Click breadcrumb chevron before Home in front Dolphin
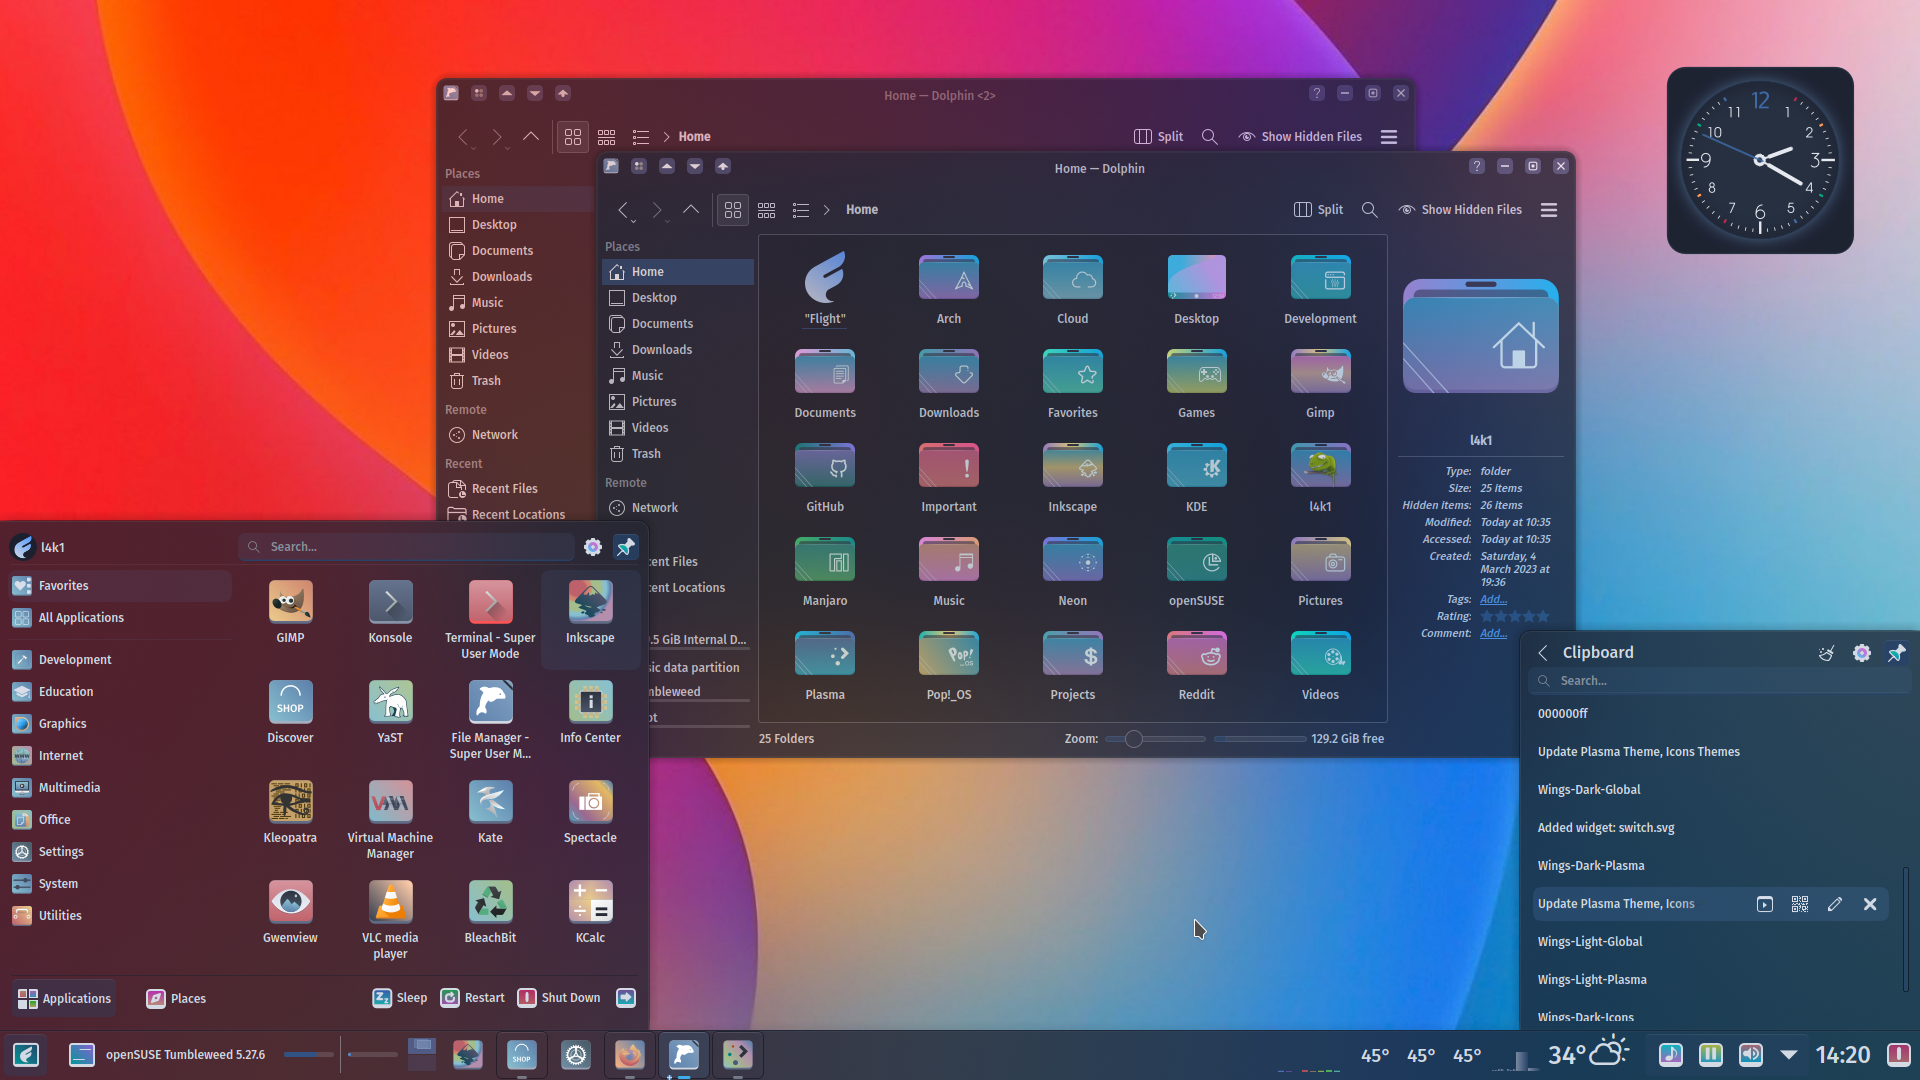 [827, 210]
